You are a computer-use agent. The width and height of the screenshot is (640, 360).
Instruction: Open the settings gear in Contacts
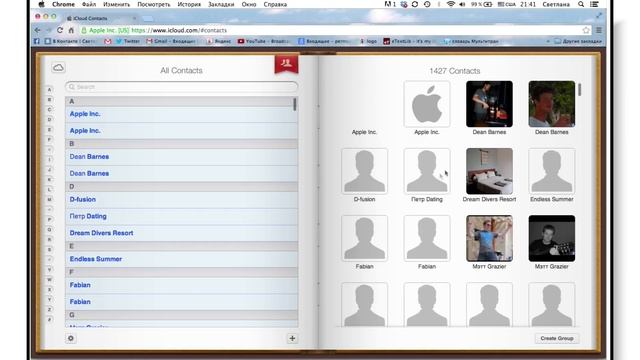point(71,338)
